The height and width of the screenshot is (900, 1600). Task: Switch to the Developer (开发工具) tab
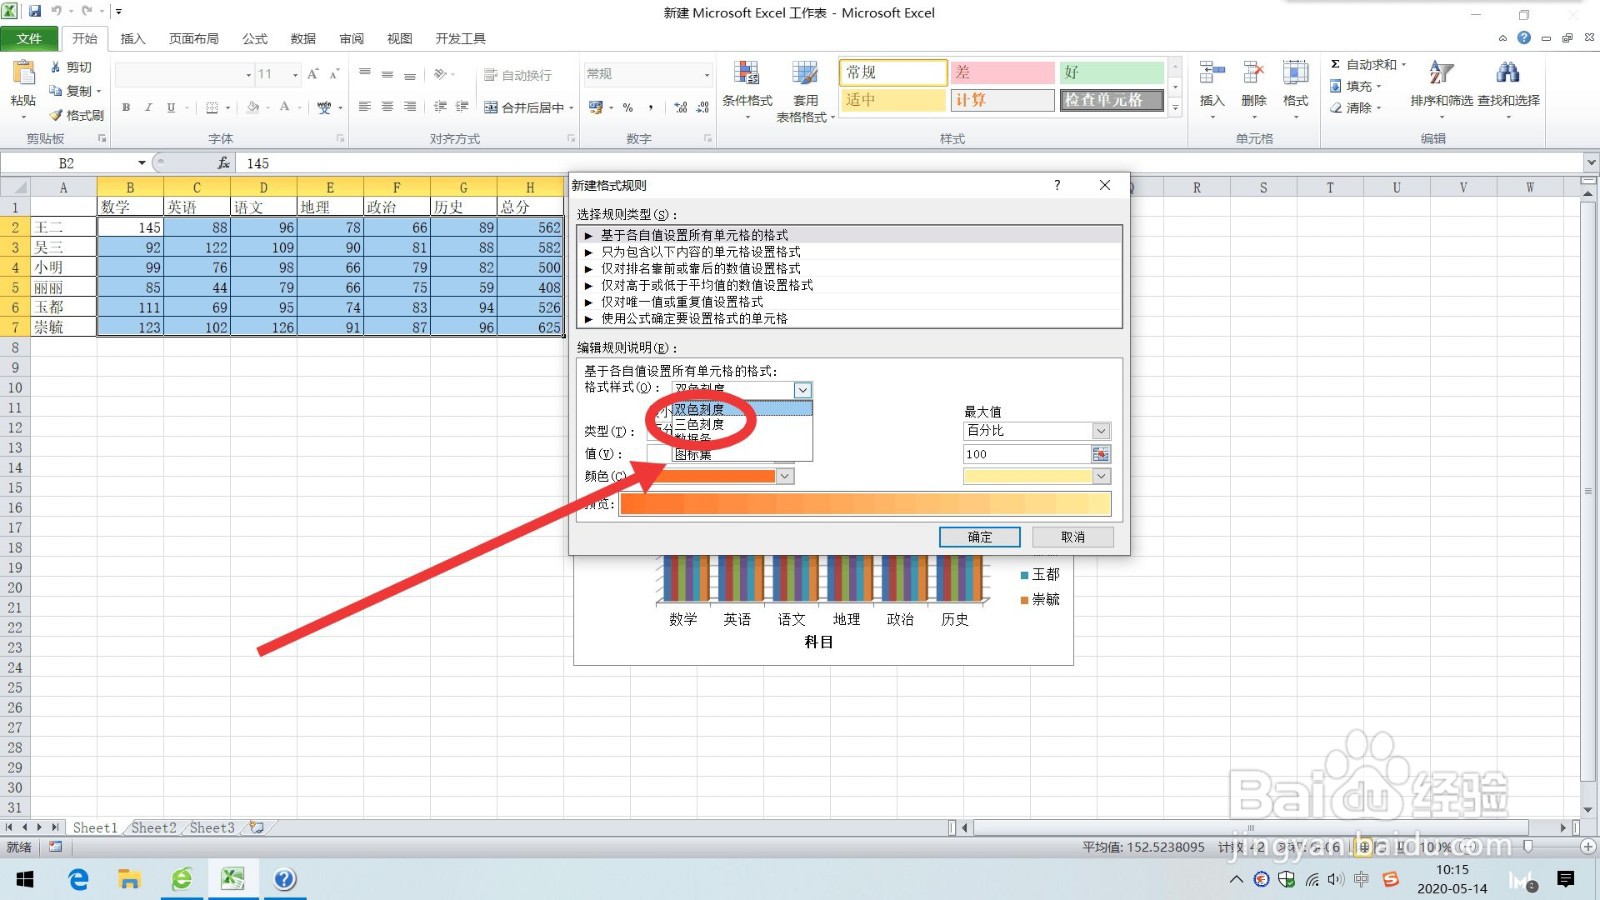point(460,39)
